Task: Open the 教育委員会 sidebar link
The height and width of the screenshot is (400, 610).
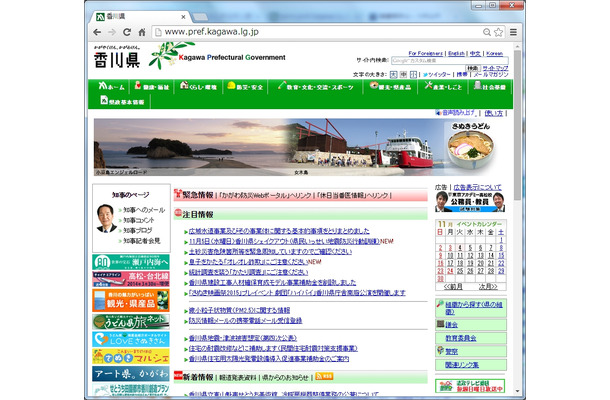Action: (x=461, y=338)
